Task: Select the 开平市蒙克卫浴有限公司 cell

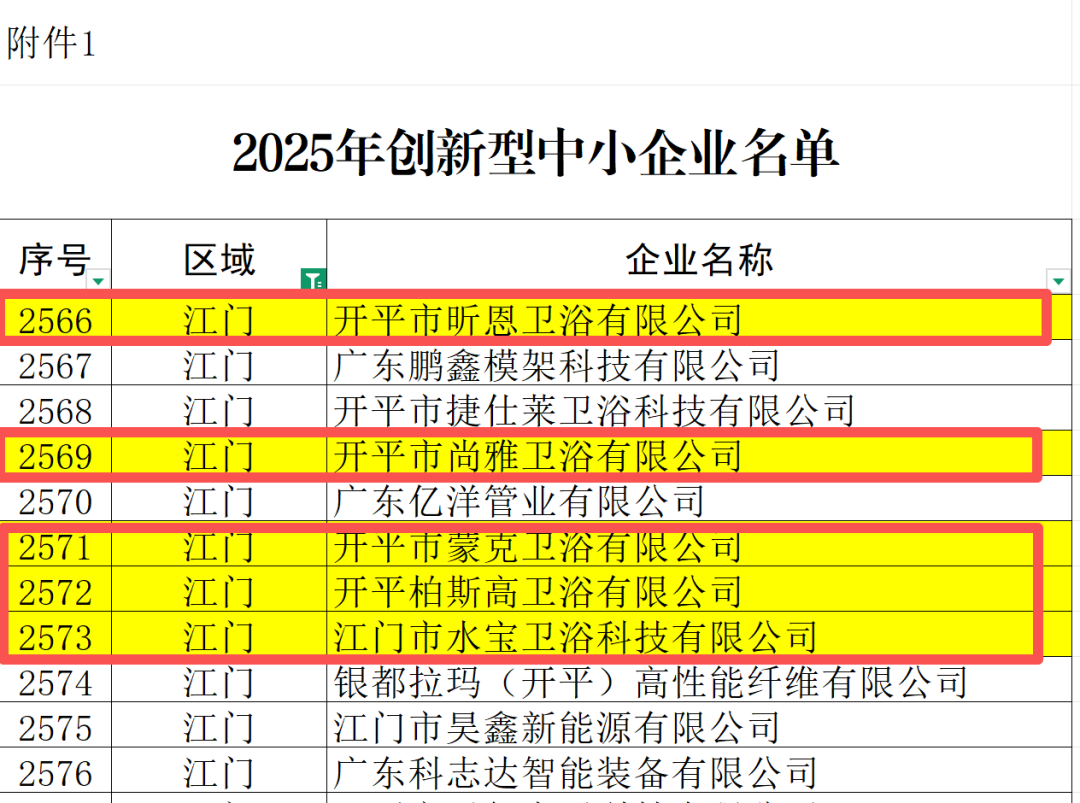Action: [x=538, y=547]
